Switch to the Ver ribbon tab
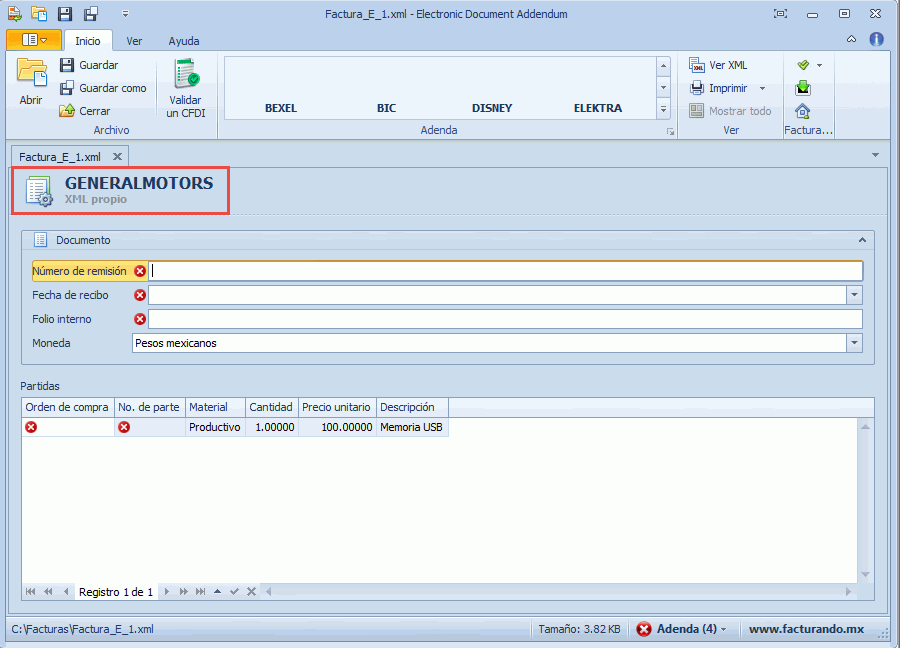Viewport: 900px width, 648px height. point(134,41)
